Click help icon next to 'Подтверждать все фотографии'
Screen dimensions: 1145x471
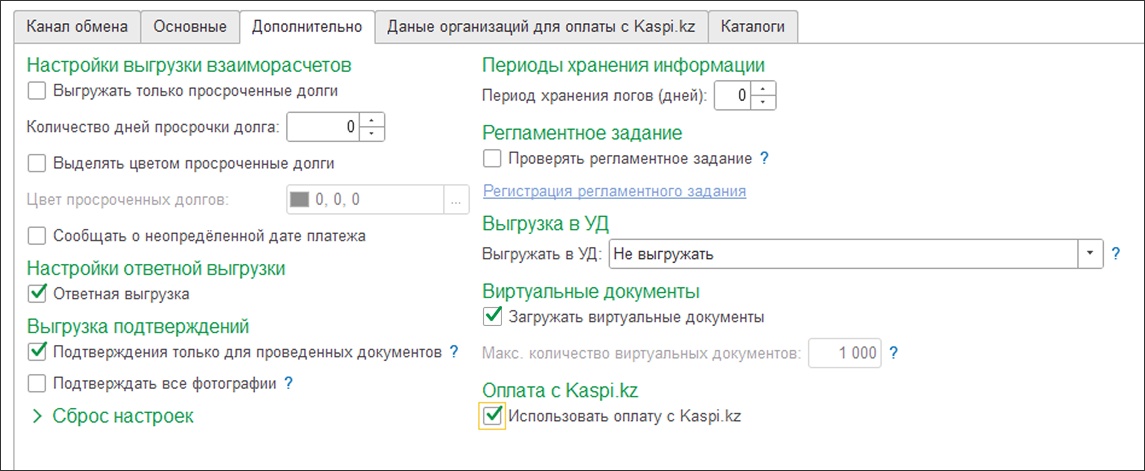[x=288, y=383]
